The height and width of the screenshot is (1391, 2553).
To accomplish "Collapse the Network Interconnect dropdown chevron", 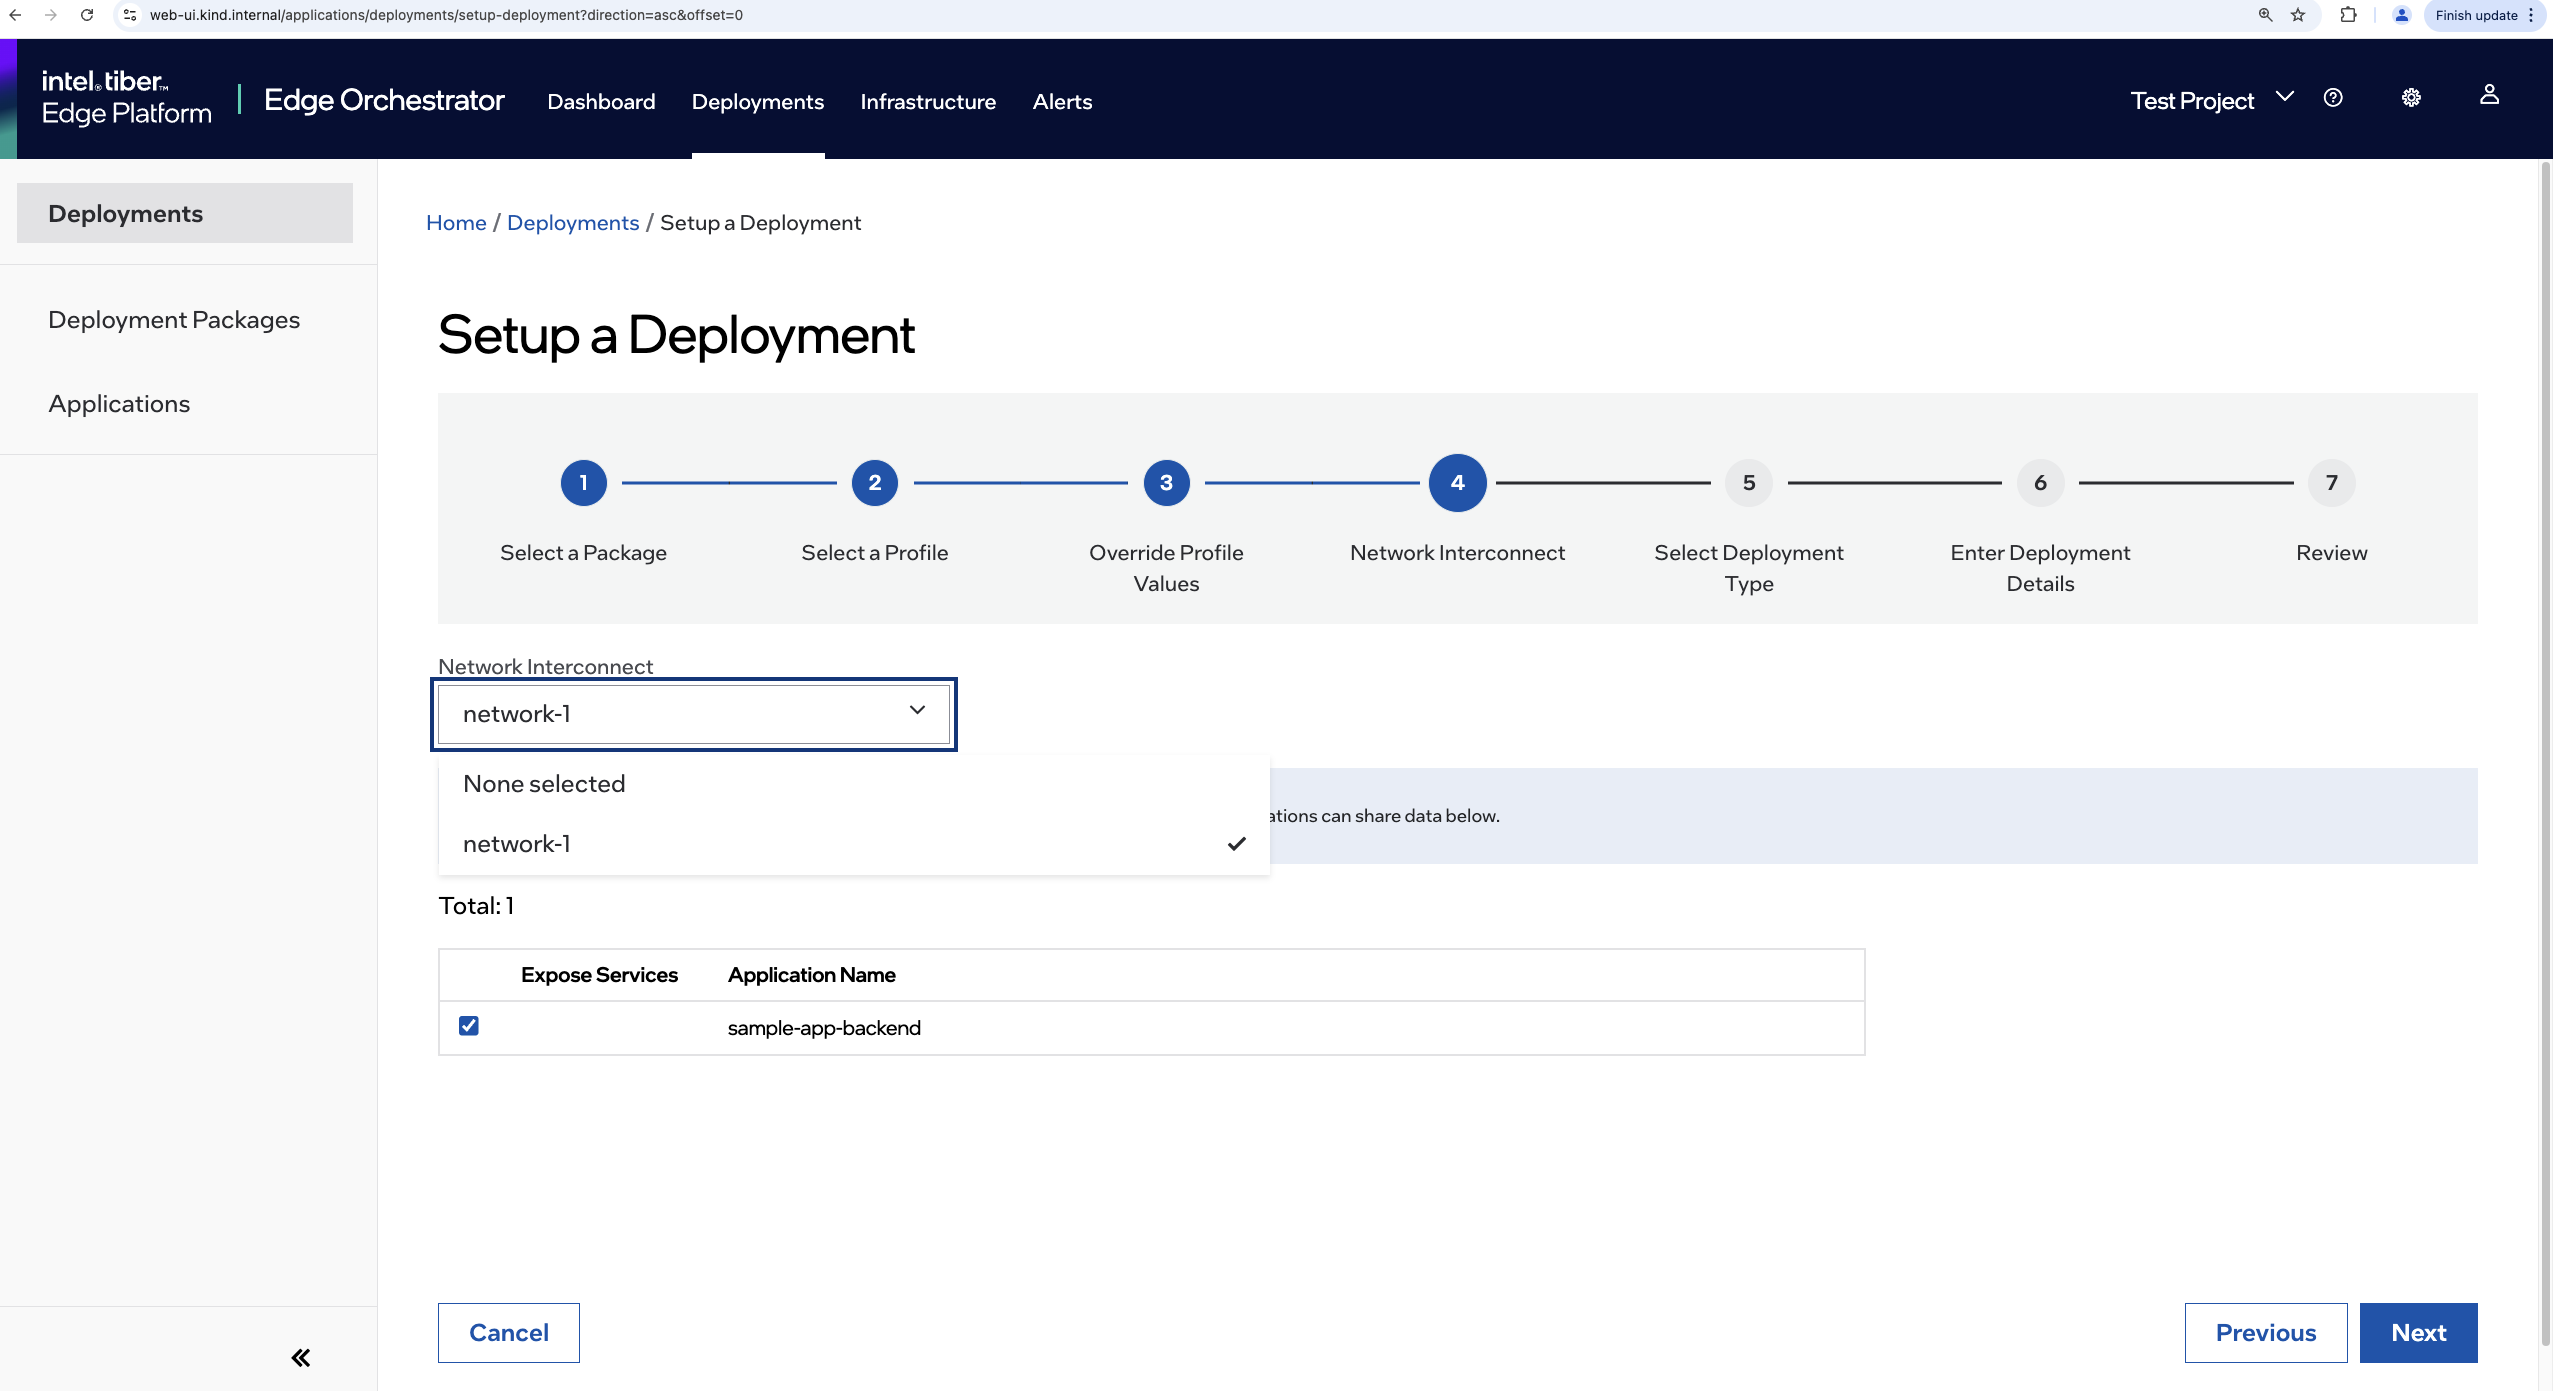I will point(917,711).
